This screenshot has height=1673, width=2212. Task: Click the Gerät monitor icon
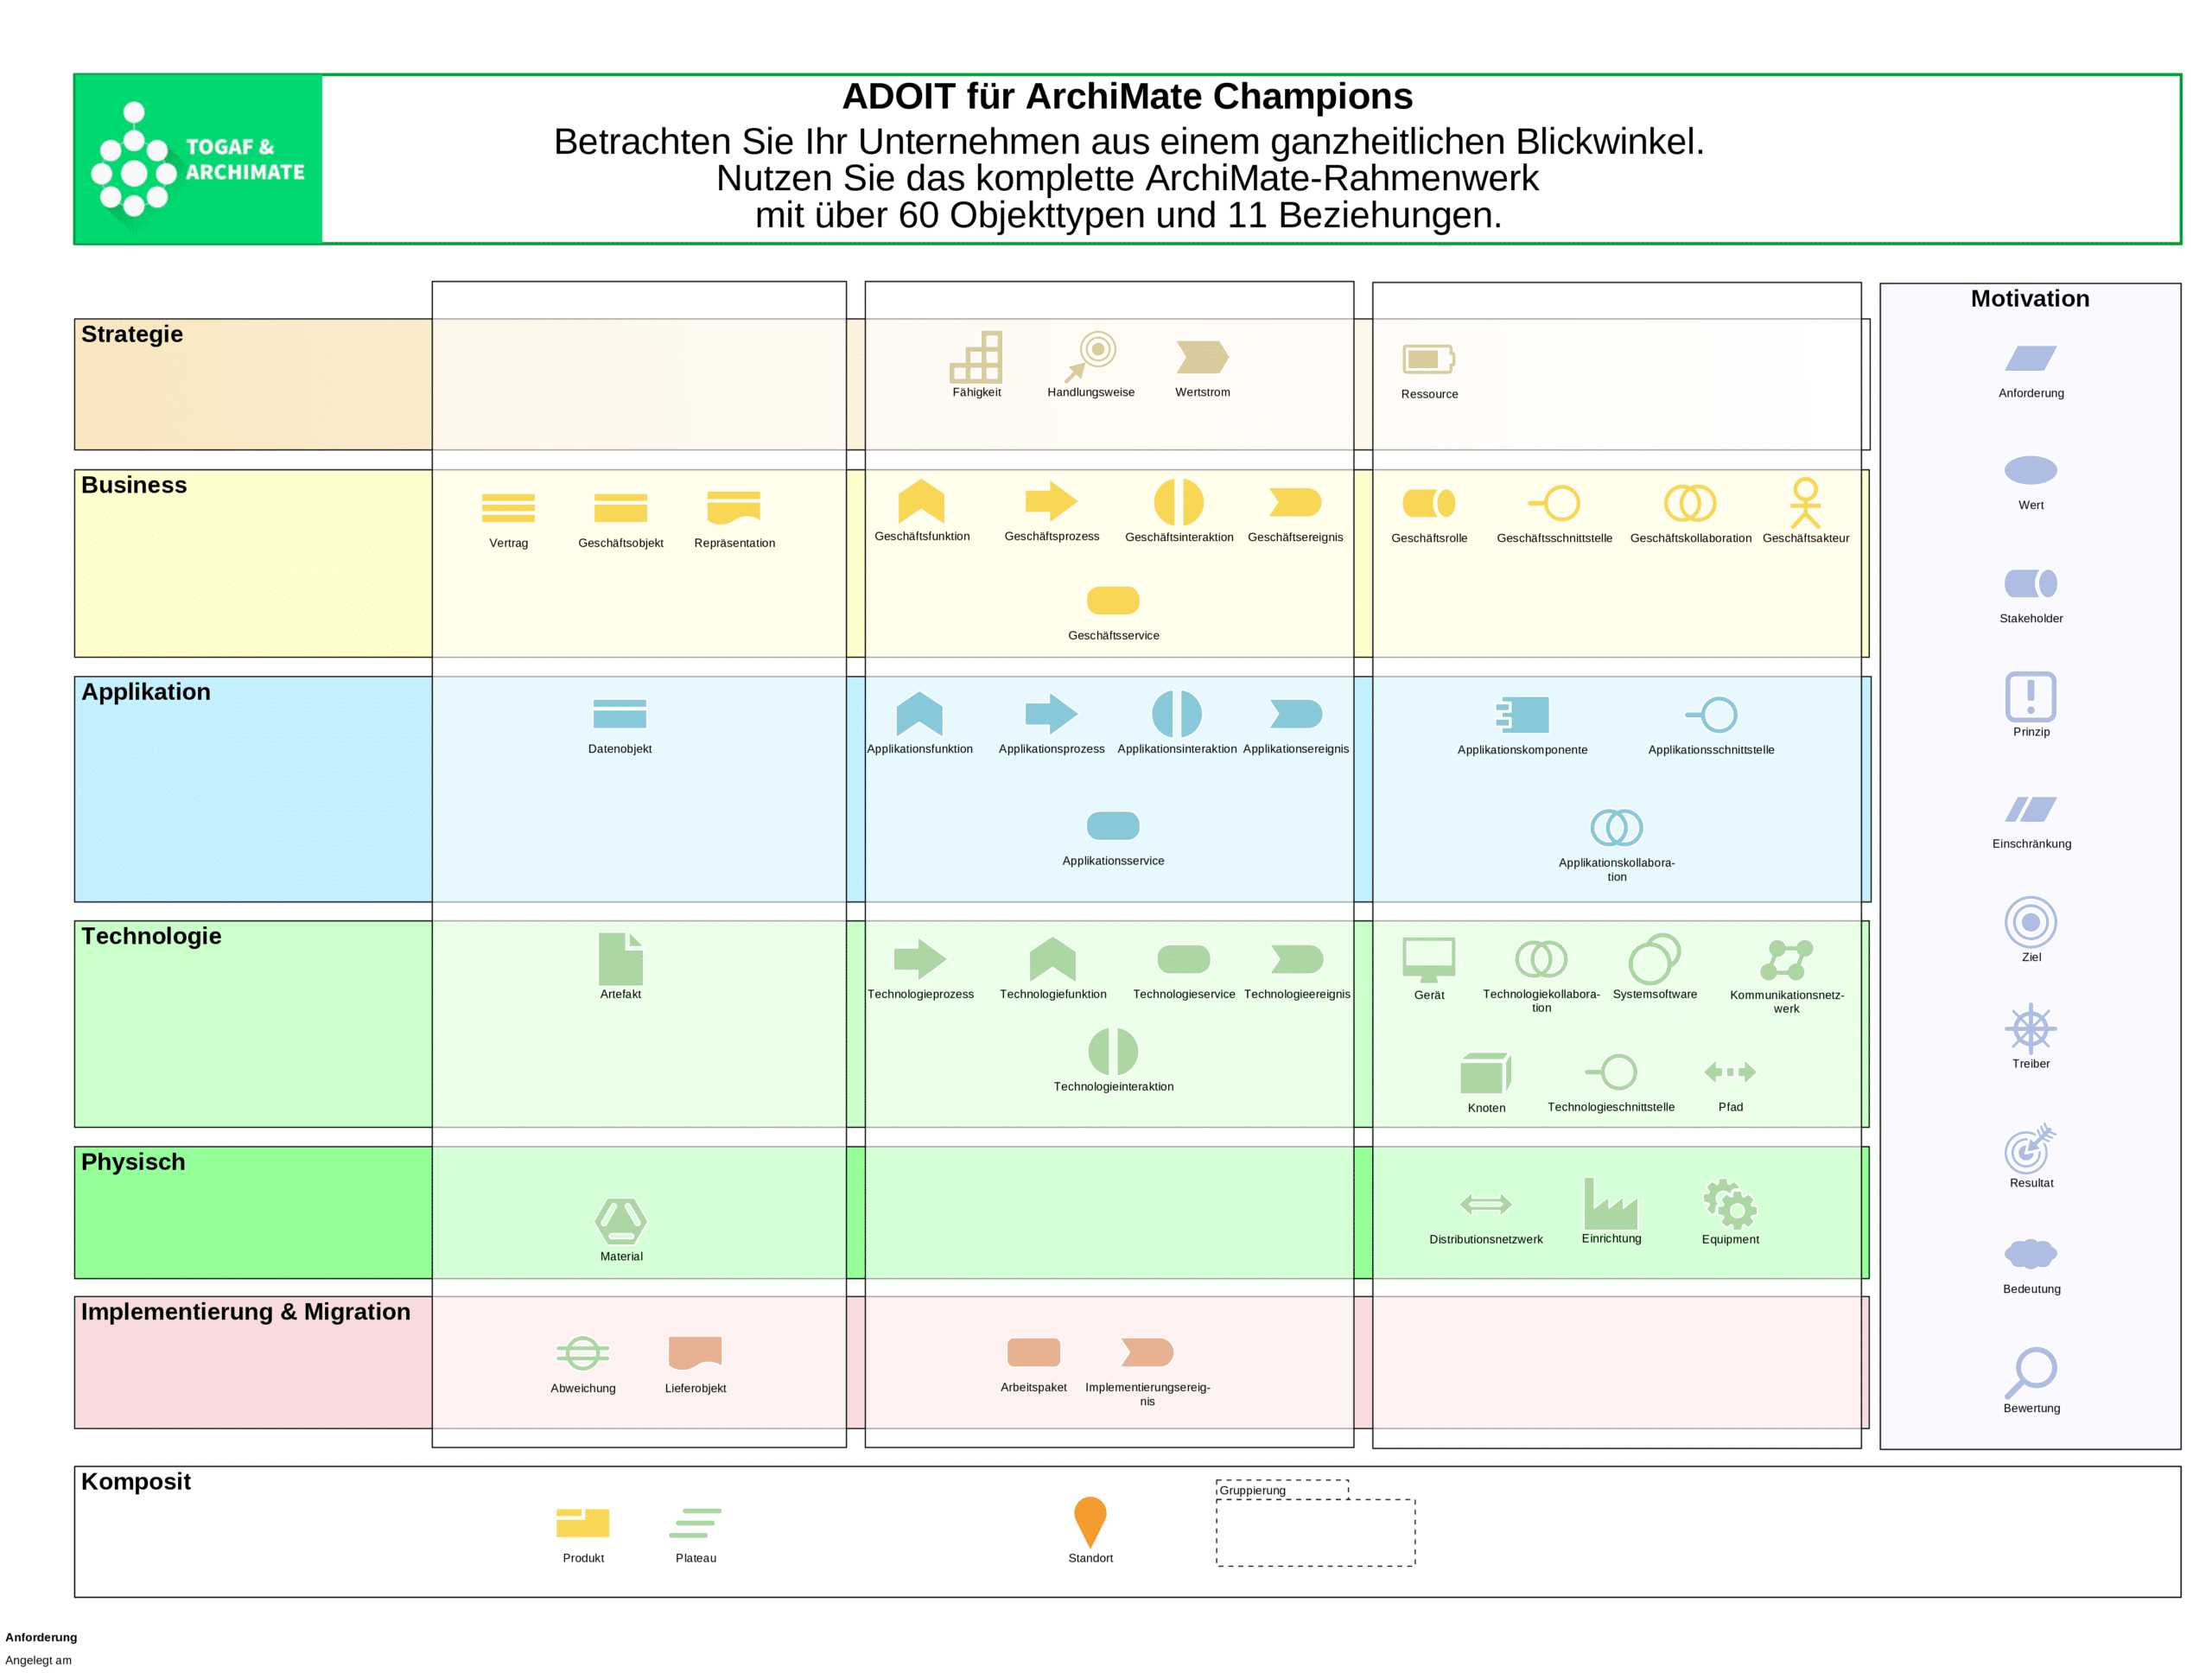[1429, 960]
